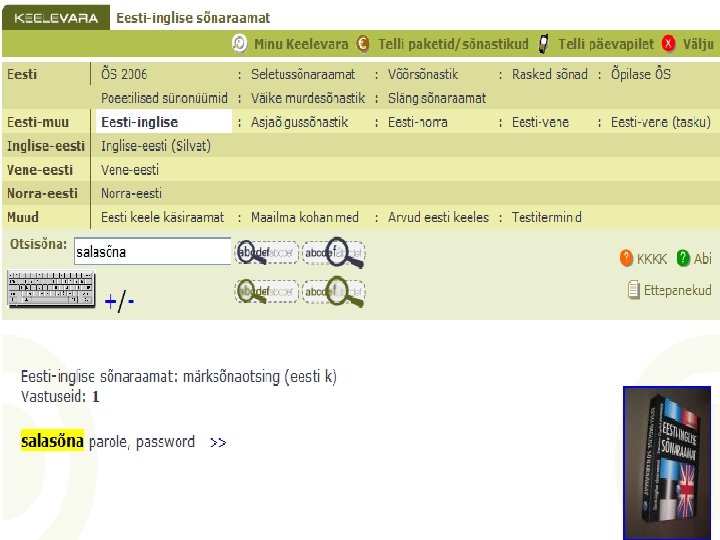Open Poeetilised sünonüümid dictionary
This screenshot has width=720, height=540.
(x=164, y=98)
